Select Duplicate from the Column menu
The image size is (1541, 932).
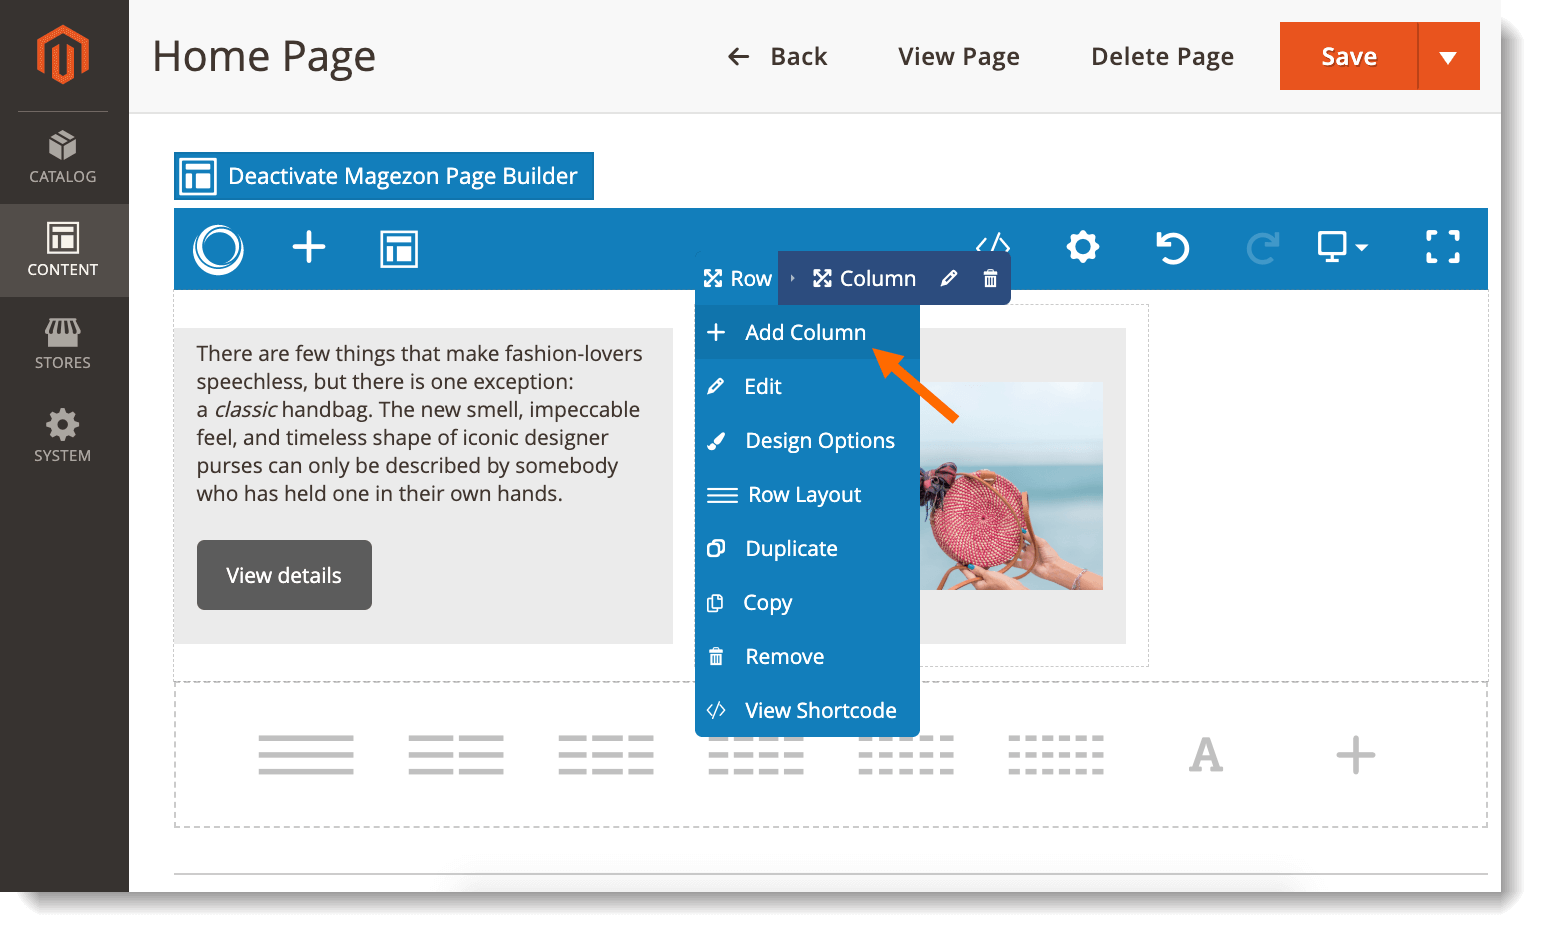pyautogui.click(x=790, y=548)
